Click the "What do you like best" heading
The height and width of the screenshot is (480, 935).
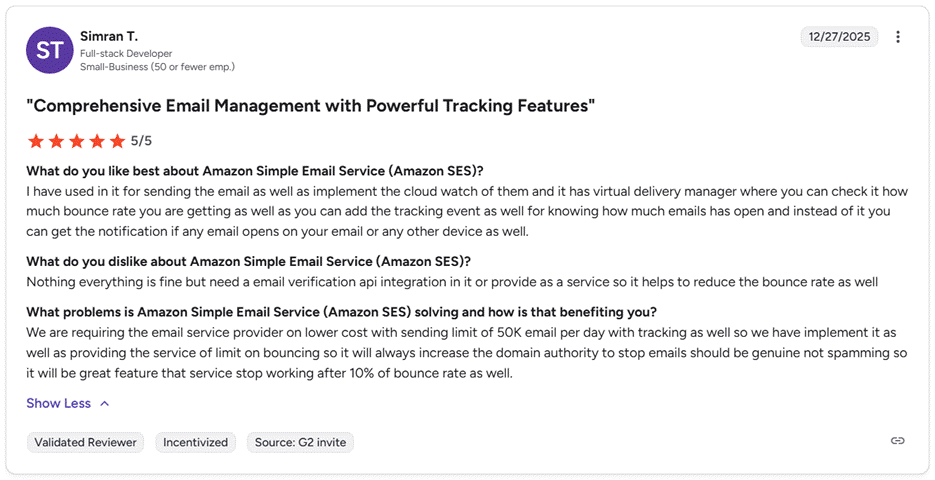pos(255,170)
